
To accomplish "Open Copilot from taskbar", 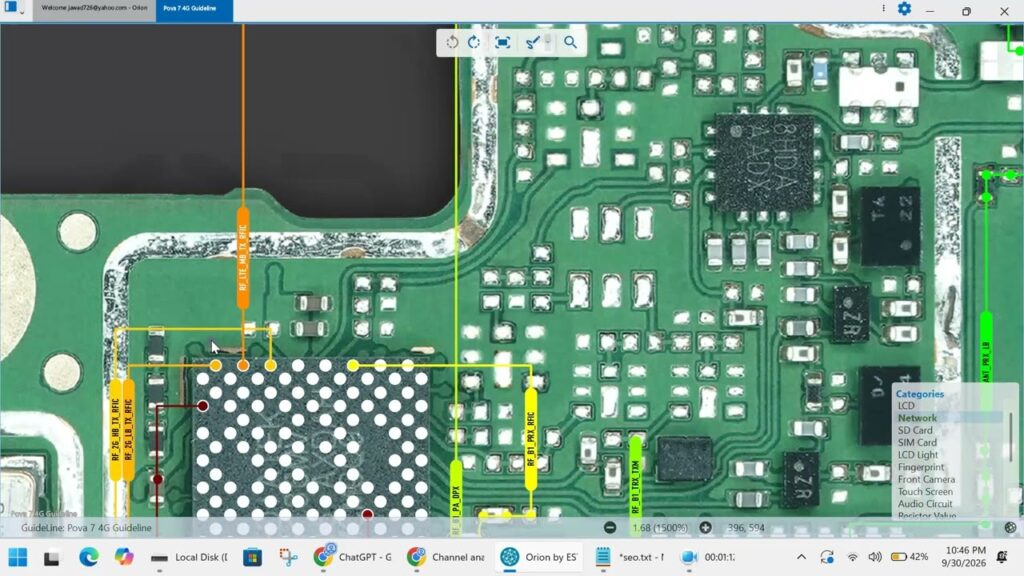I will click(x=124, y=557).
